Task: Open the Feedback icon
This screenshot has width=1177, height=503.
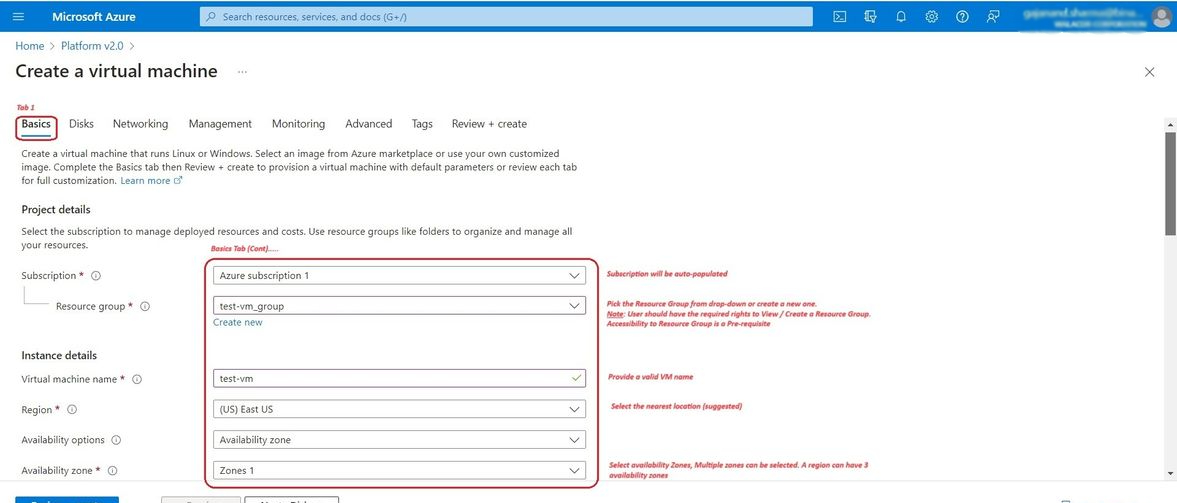Action: click(993, 17)
